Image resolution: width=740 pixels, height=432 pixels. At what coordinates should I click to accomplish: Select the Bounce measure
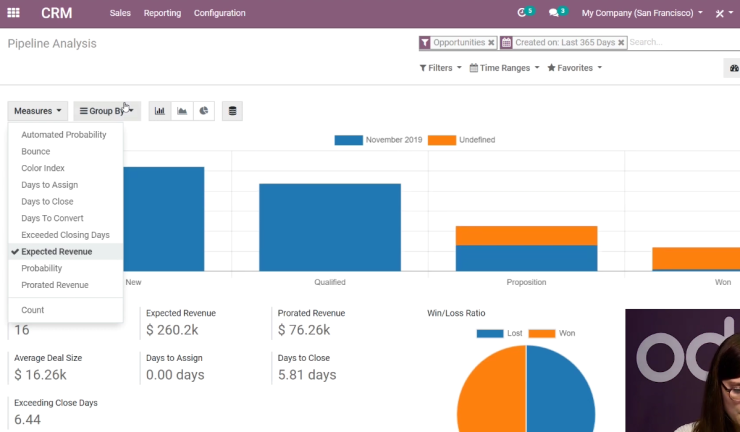pyautogui.click(x=66, y=152)
